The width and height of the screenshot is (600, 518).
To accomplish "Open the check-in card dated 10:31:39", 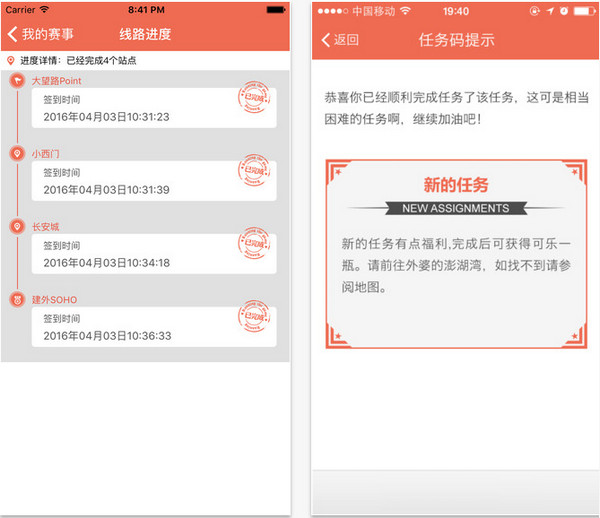I will tap(154, 181).
